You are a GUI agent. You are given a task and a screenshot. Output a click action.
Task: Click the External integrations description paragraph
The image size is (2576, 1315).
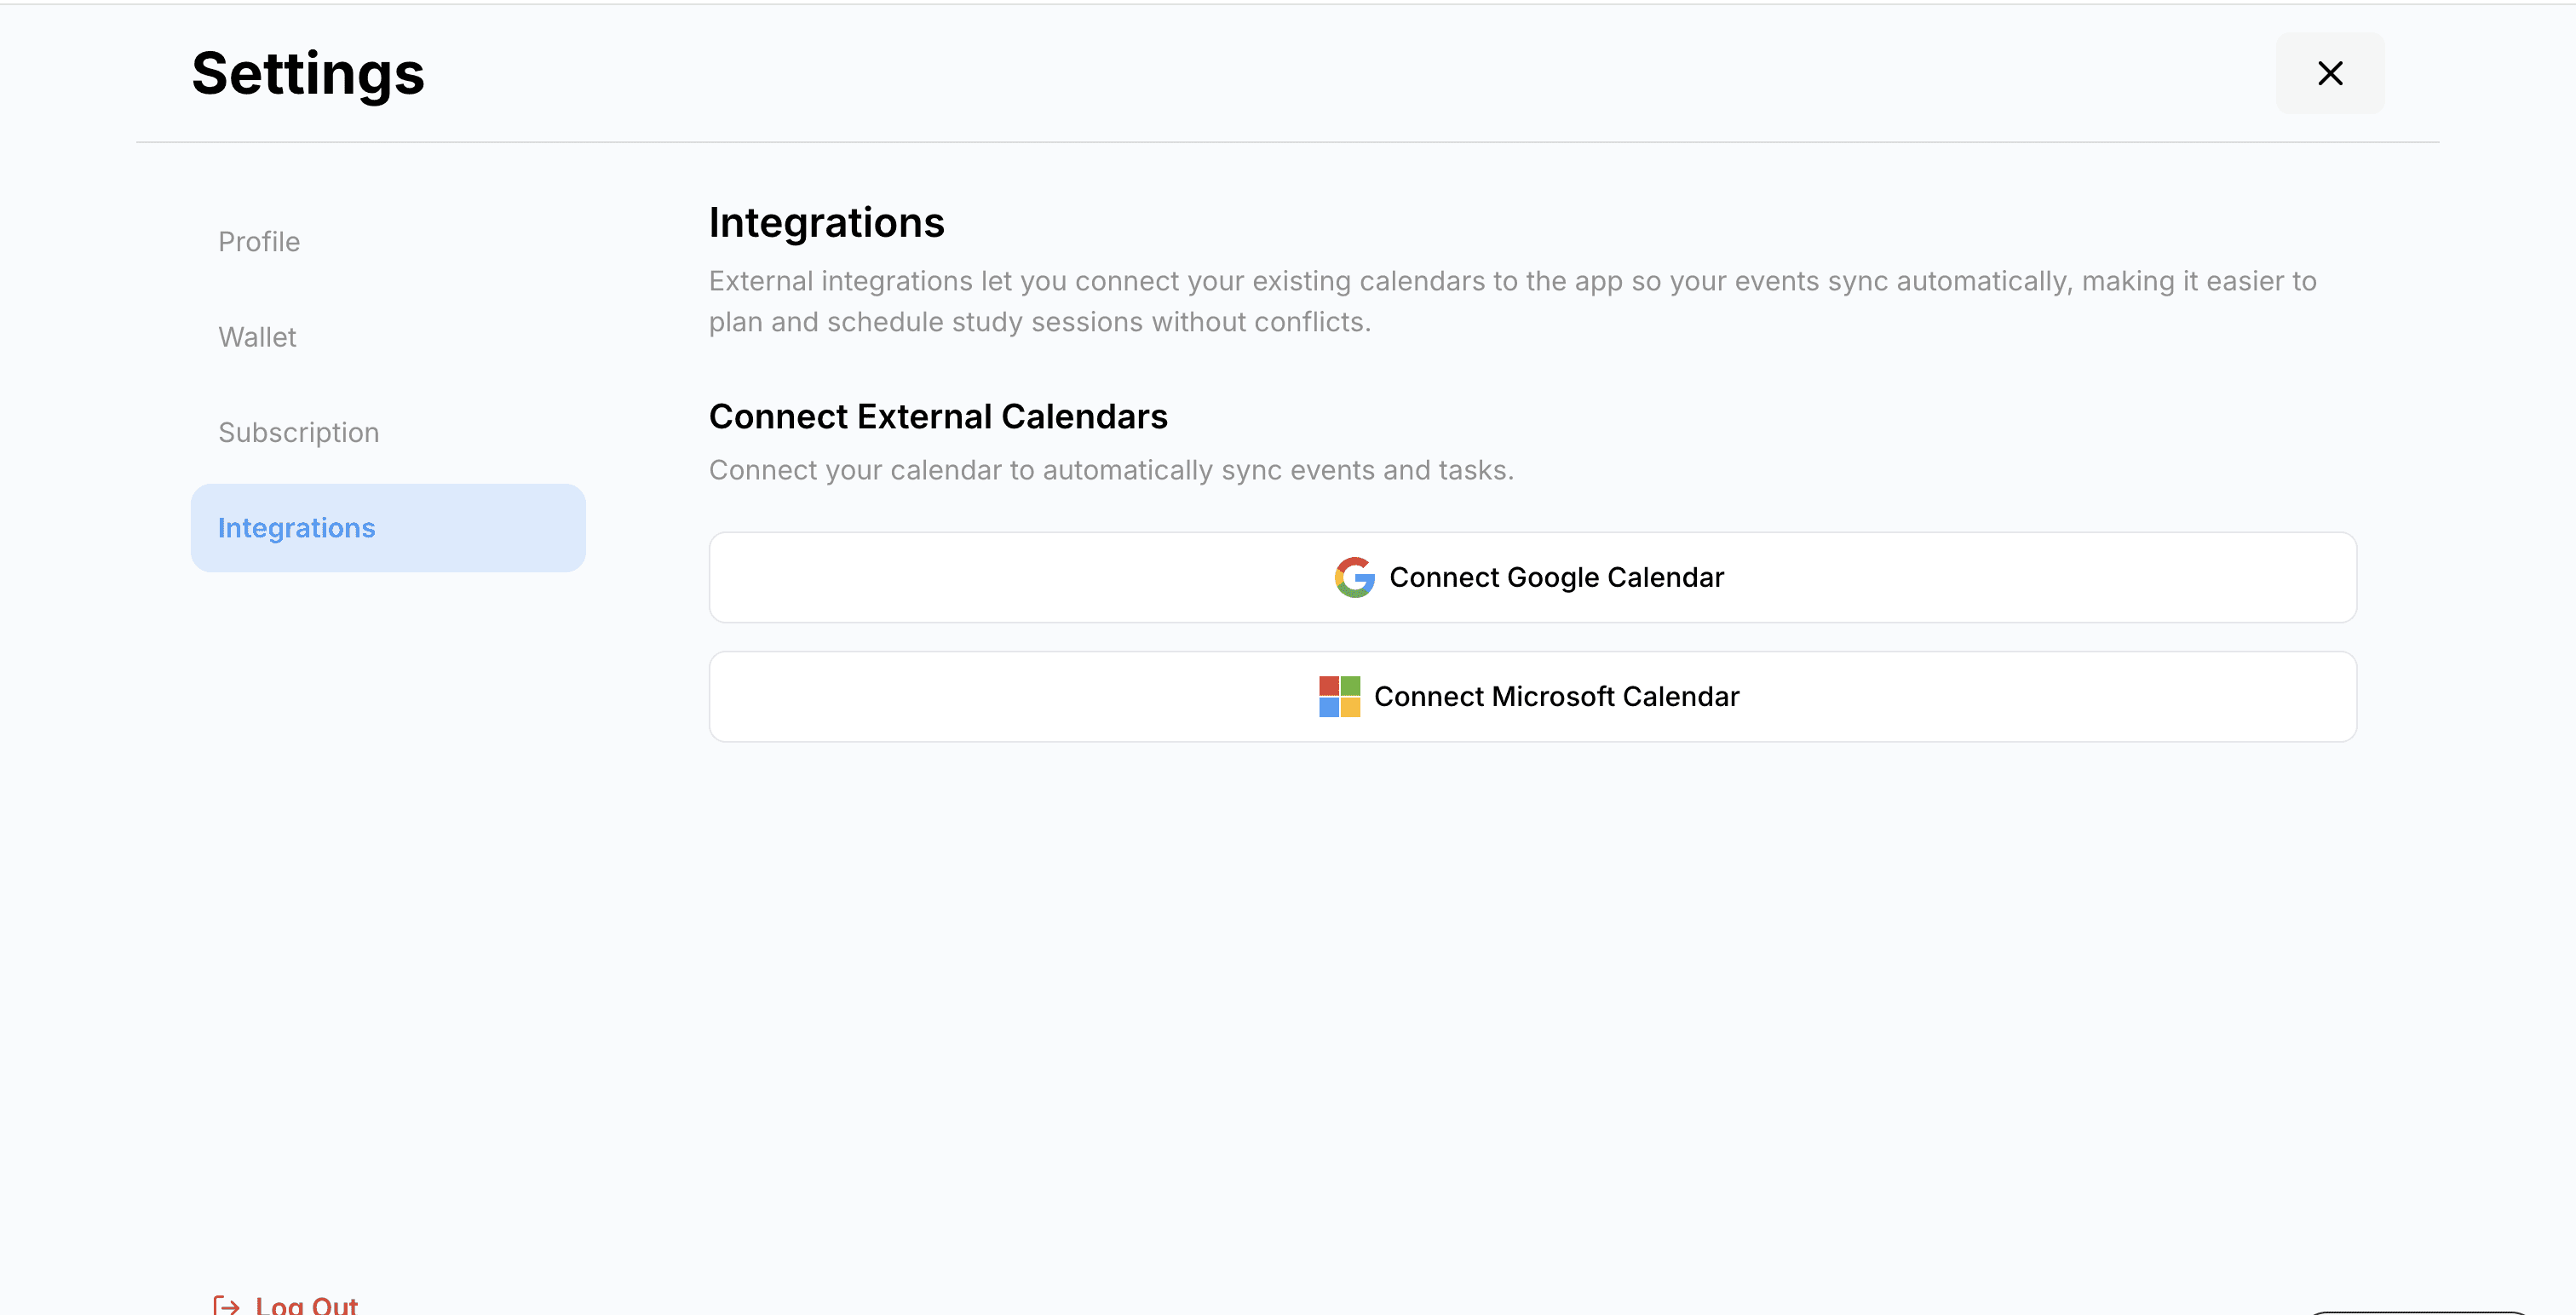(1512, 301)
